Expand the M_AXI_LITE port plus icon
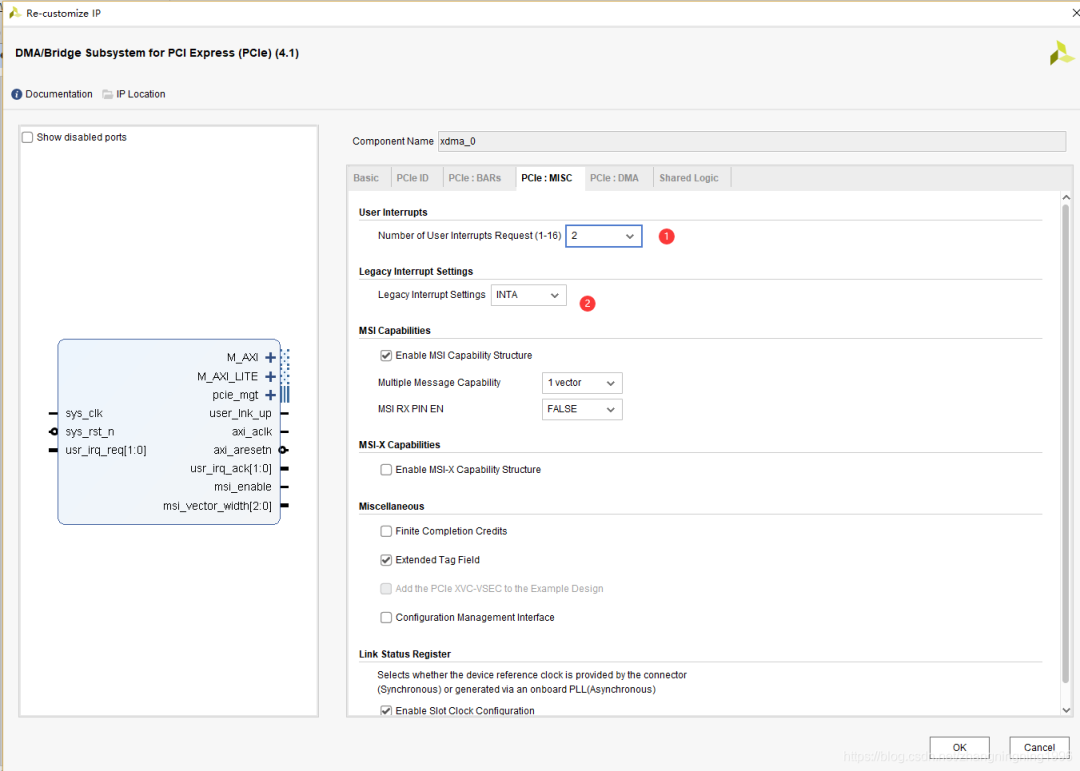 (270, 377)
